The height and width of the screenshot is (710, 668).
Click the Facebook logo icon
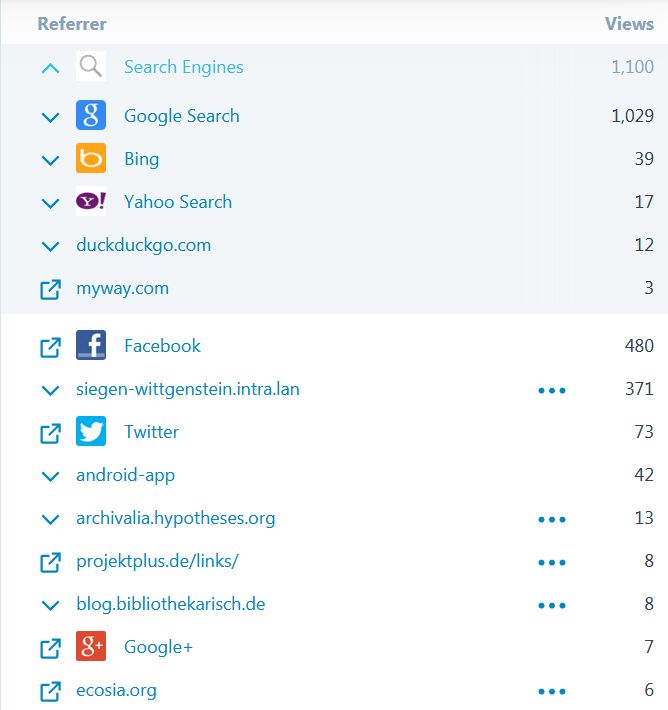[x=91, y=345]
